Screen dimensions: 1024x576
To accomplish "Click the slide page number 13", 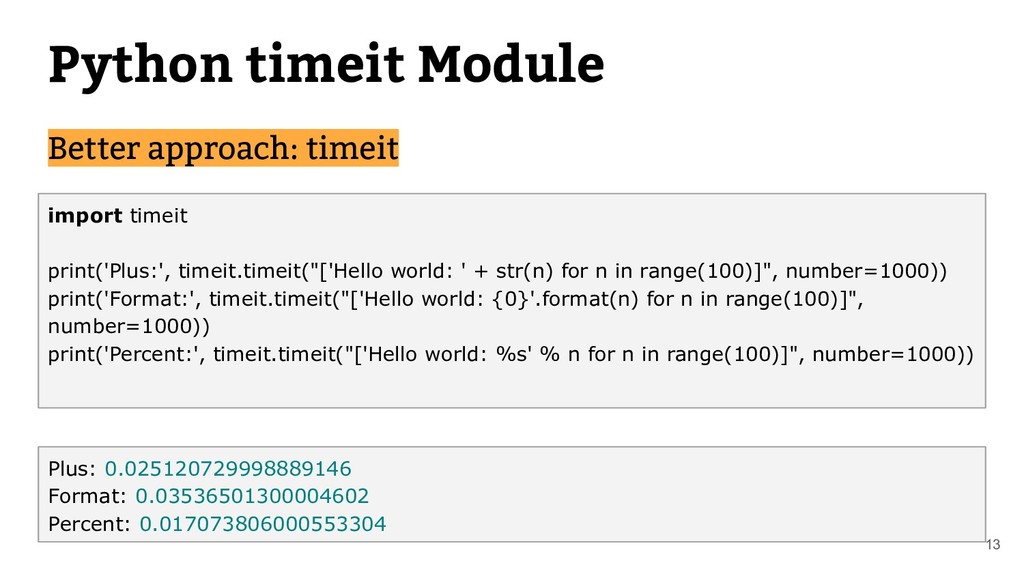I will tap(993, 544).
